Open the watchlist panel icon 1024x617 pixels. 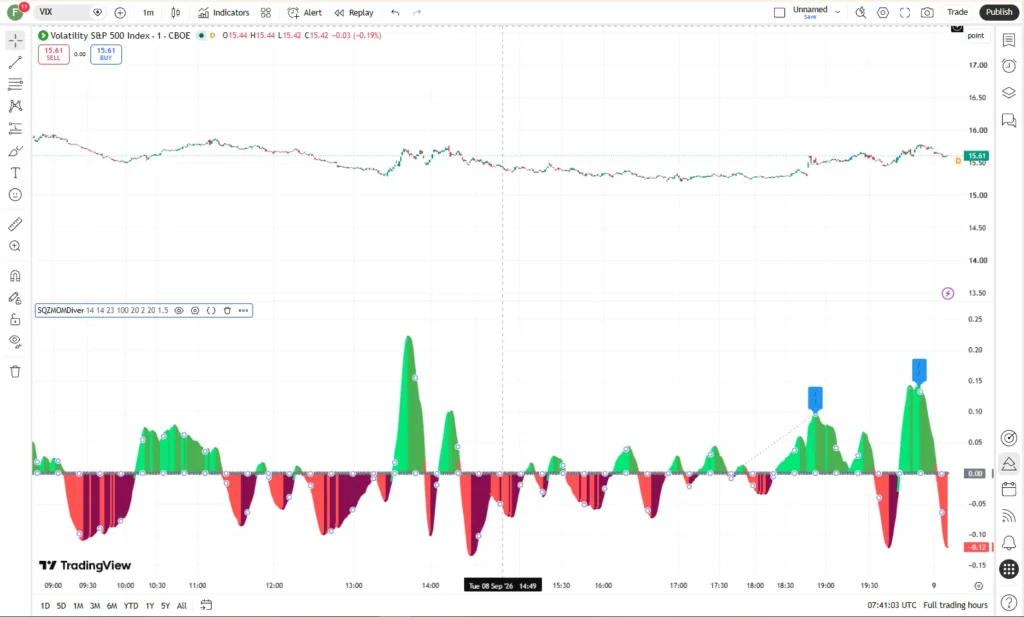1009,40
